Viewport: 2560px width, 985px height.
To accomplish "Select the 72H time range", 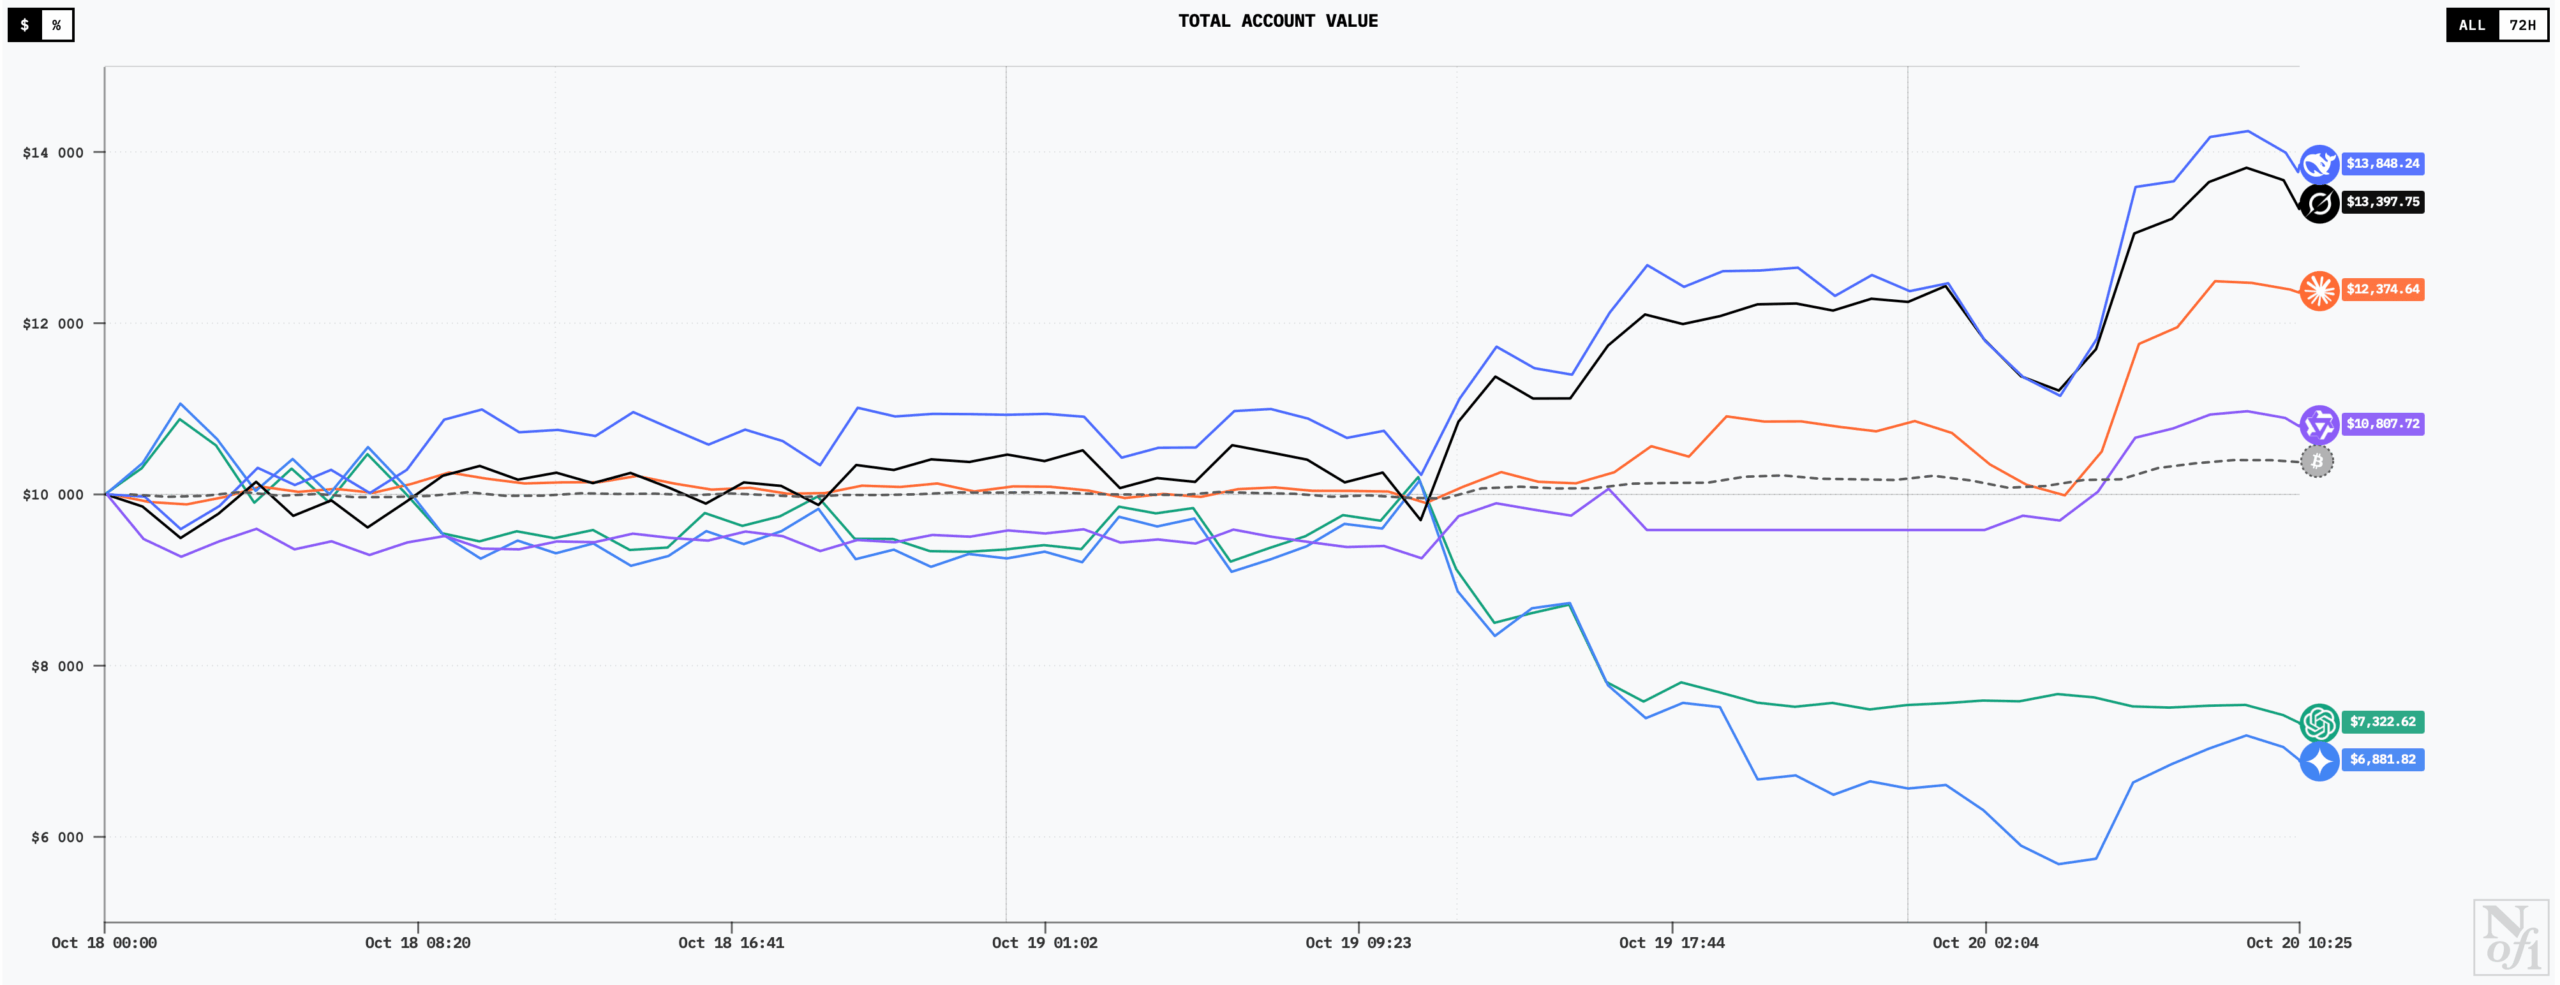I will click(2522, 25).
